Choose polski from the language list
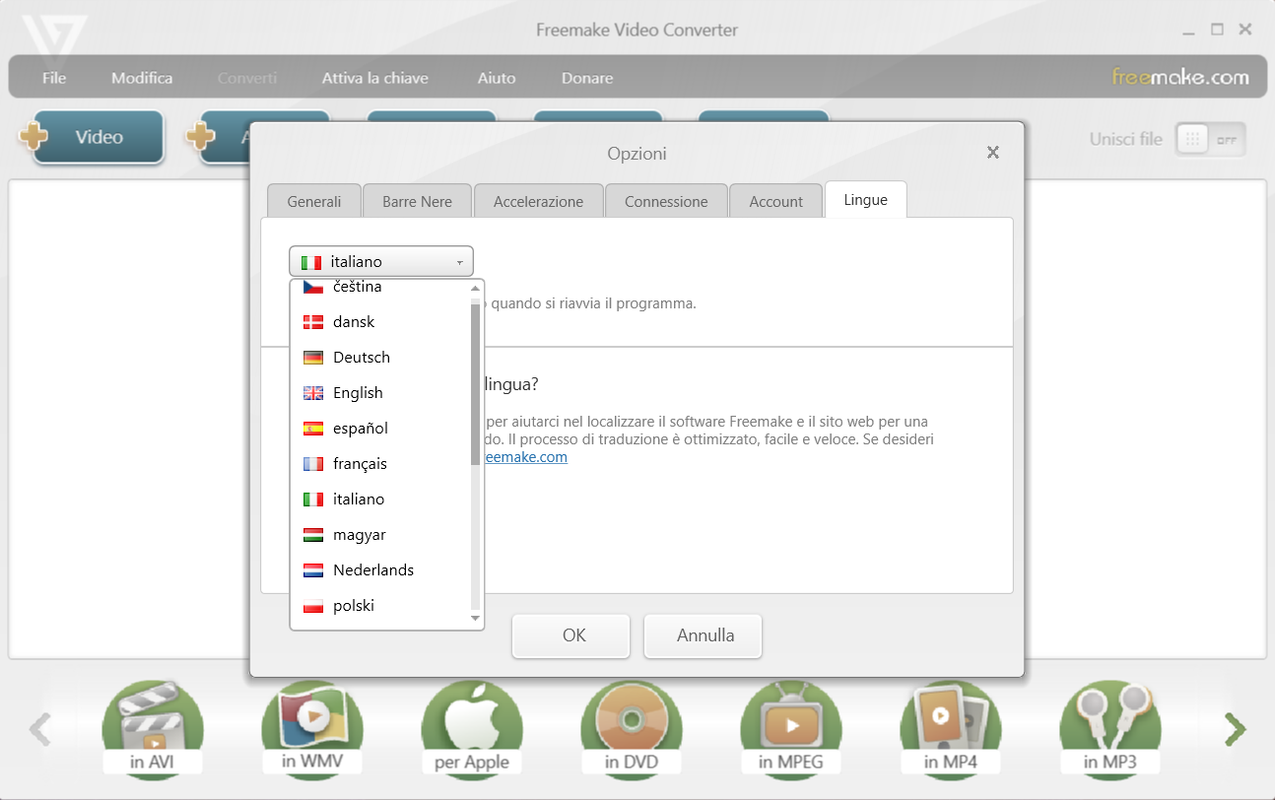The width and height of the screenshot is (1275, 800). (x=380, y=606)
